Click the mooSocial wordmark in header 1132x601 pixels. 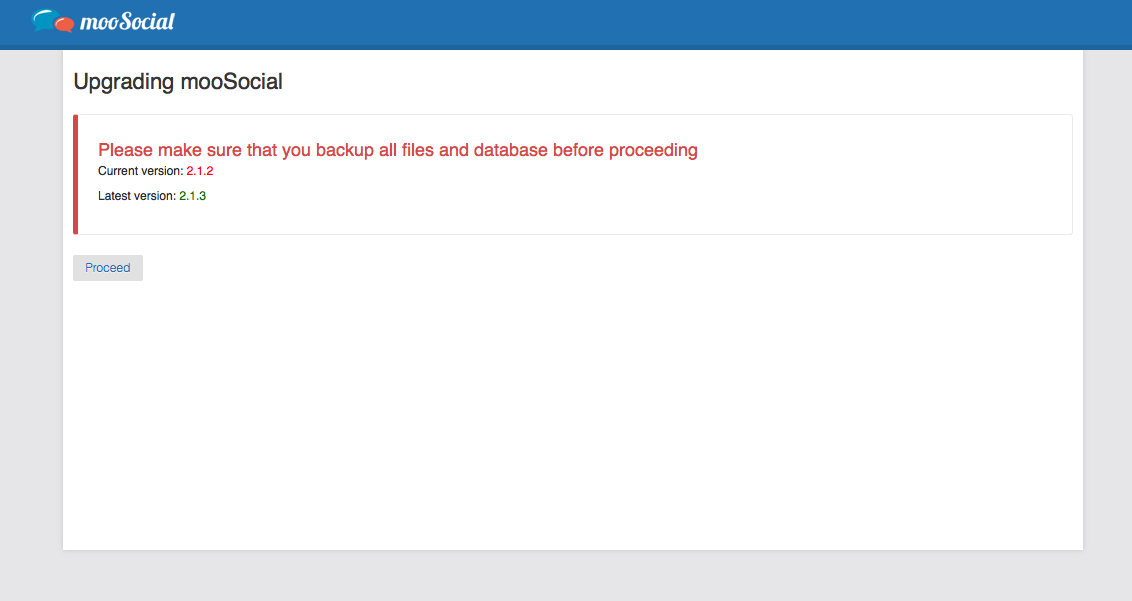point(127,21)
